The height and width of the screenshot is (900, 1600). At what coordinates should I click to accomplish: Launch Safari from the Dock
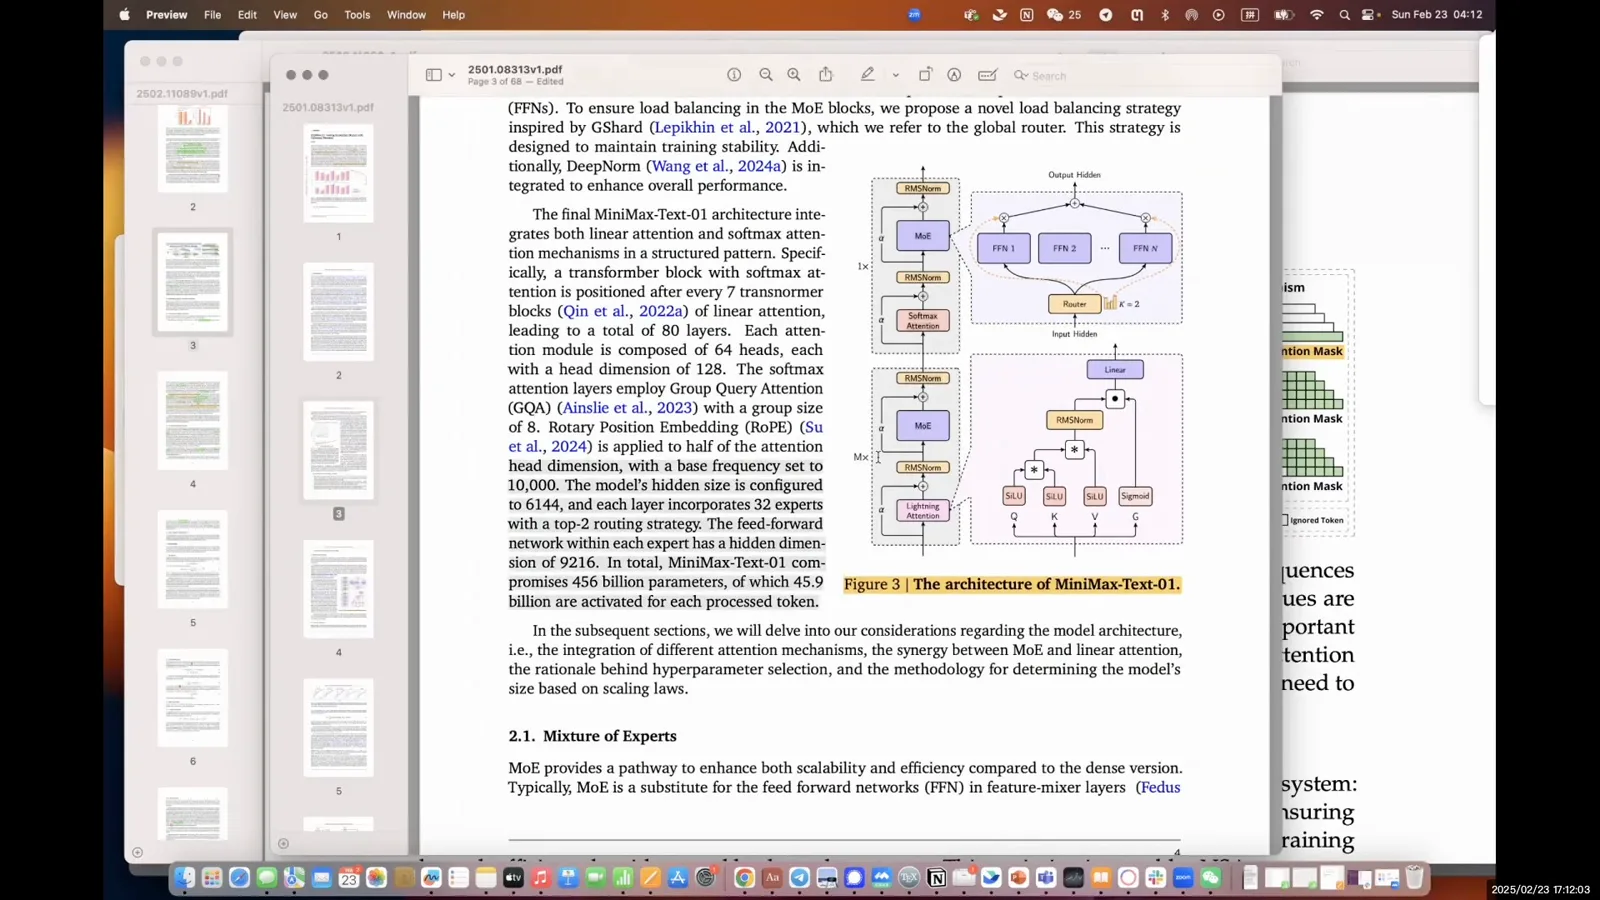click(239, 878)
